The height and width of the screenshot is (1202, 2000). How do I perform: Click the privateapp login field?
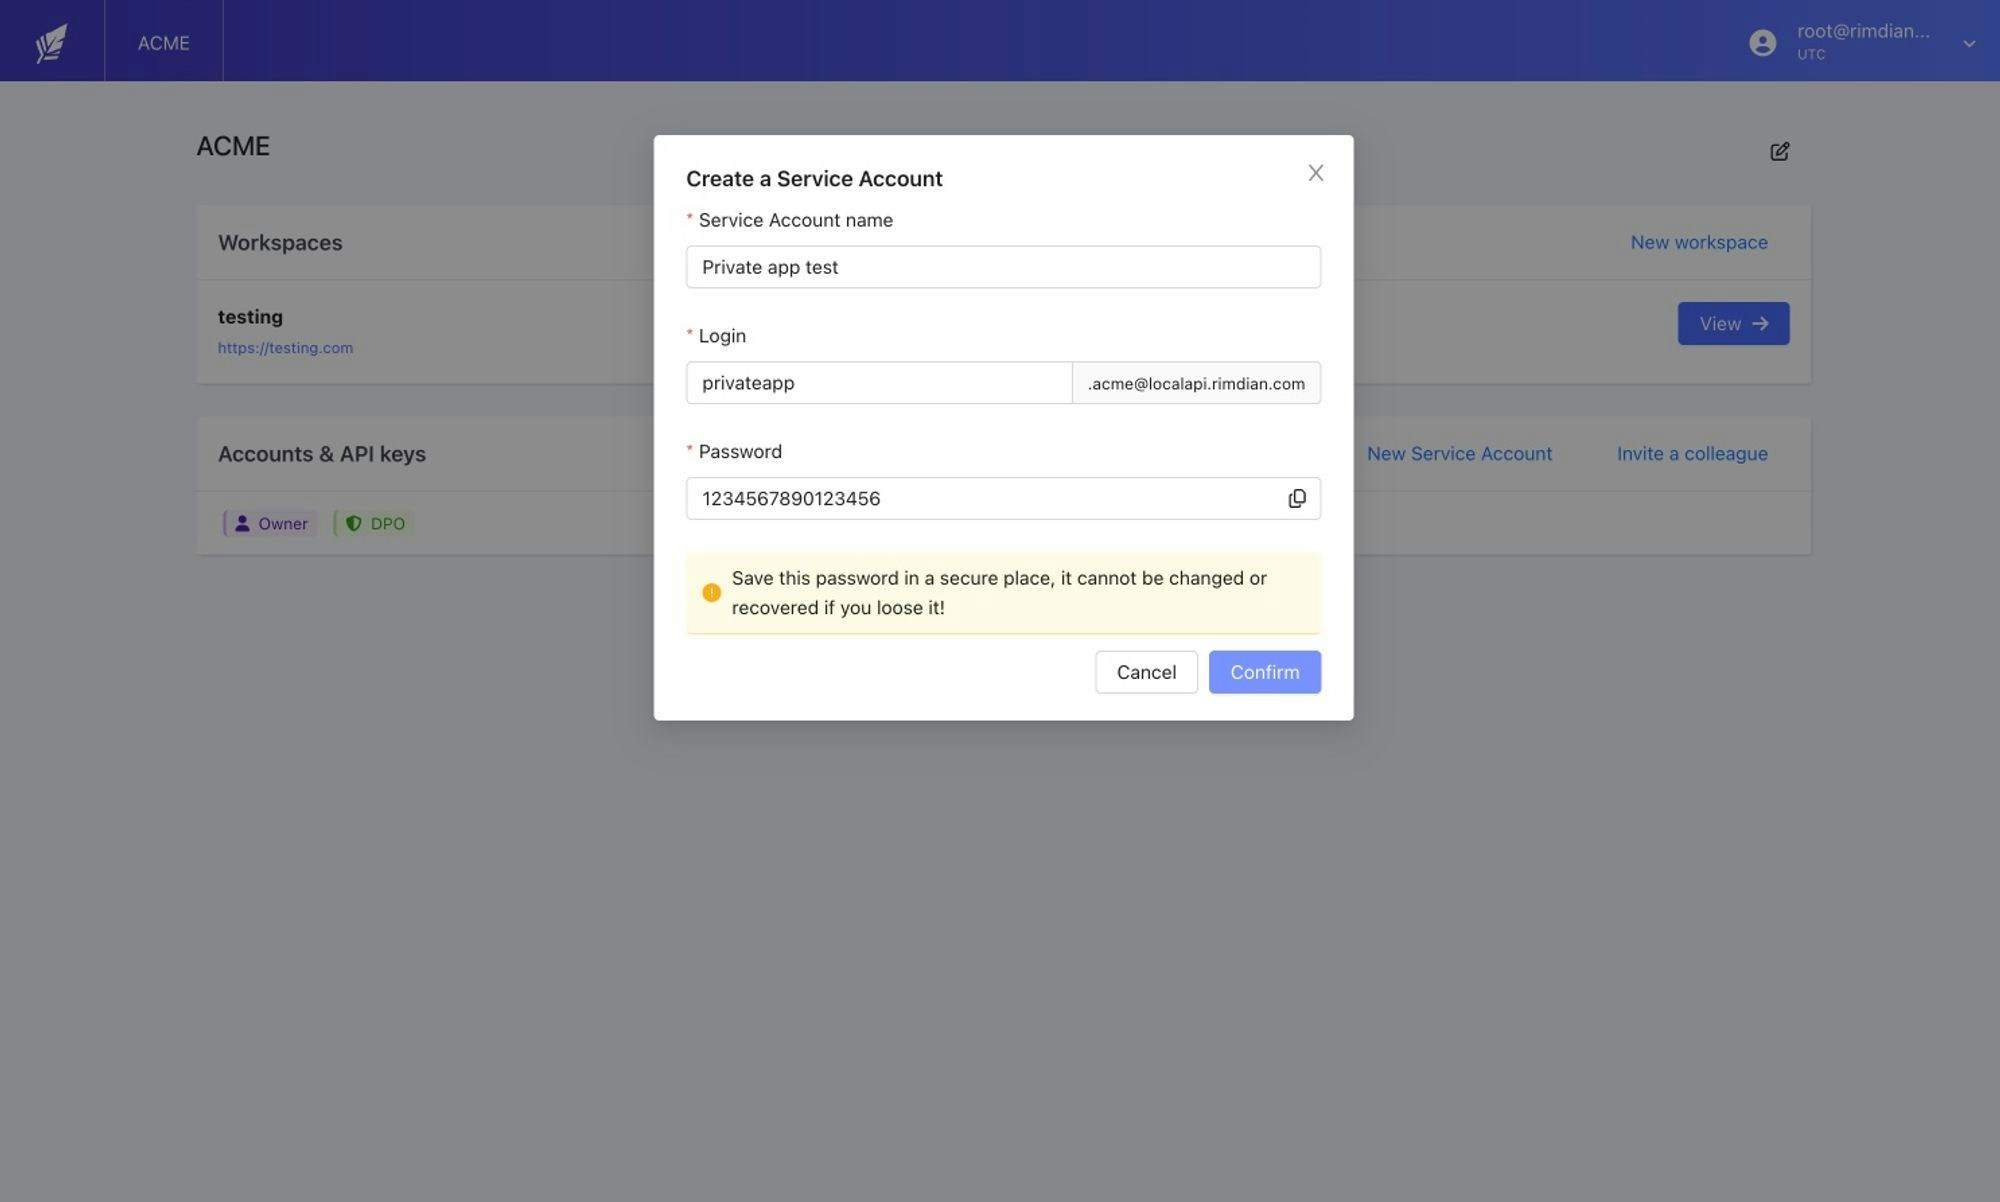point(878,382)
